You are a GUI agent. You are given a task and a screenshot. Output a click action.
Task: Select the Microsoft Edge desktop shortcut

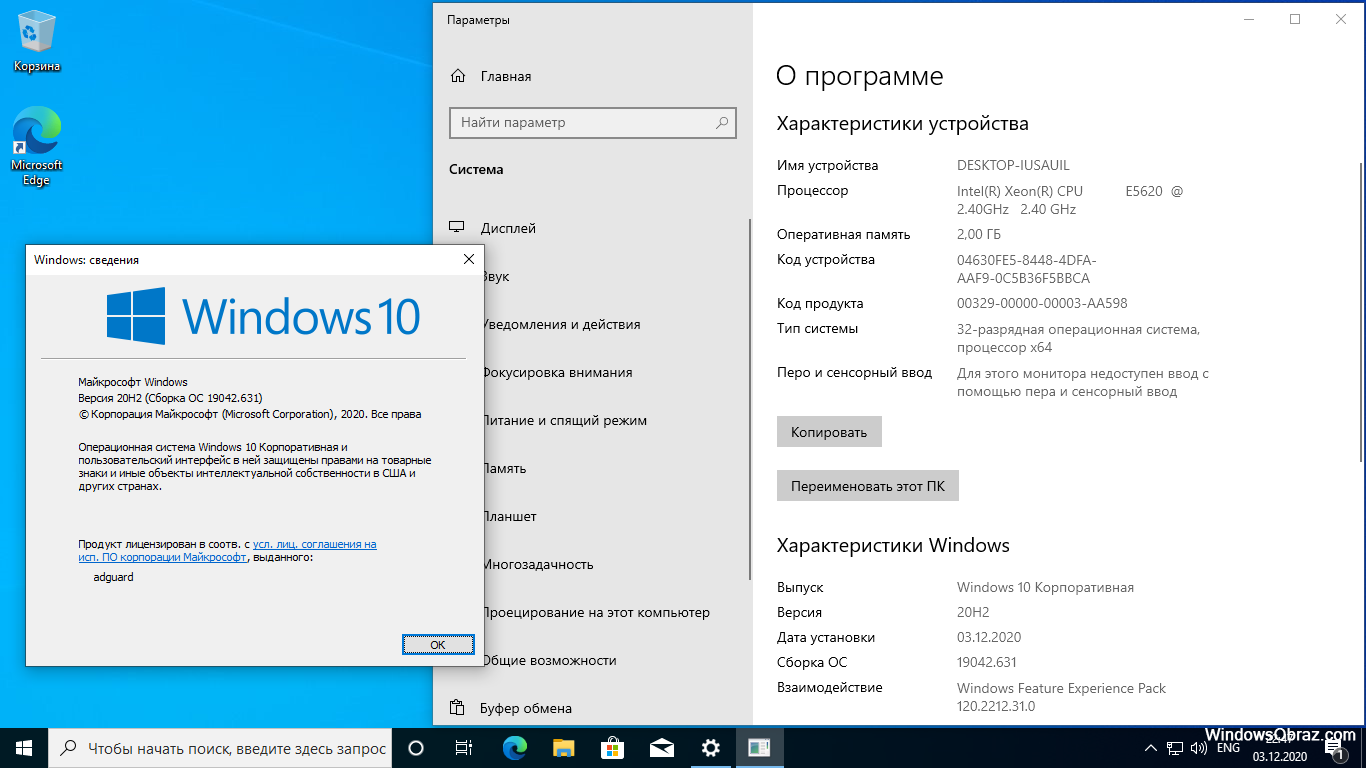coord(37,148)
